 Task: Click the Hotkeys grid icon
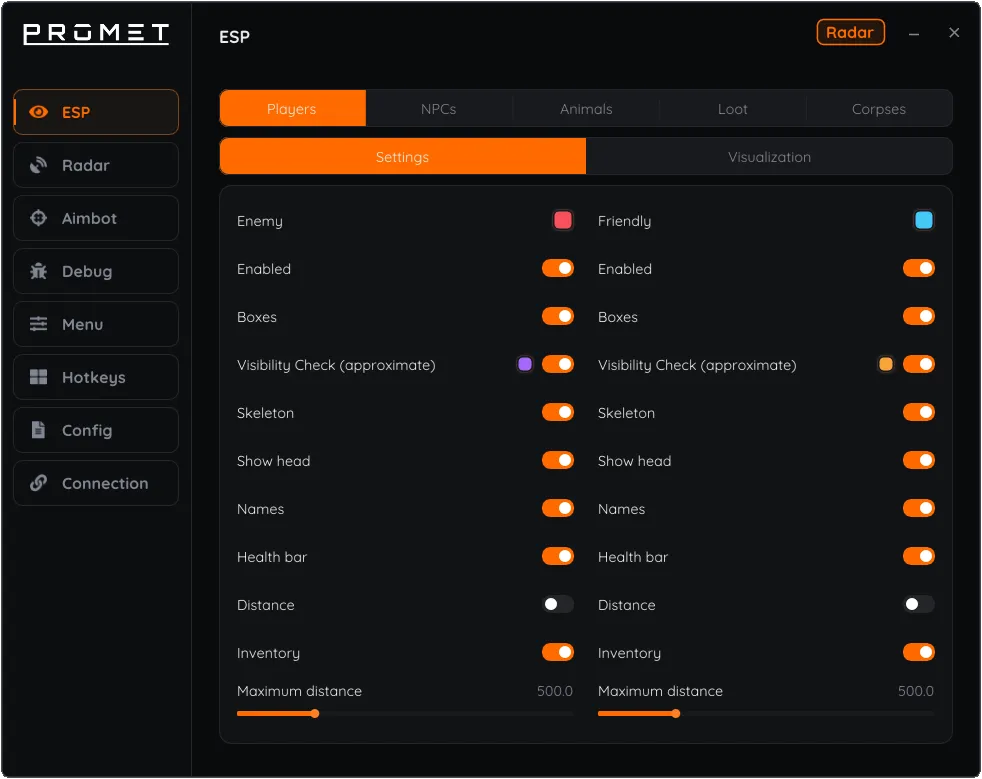(x=38, y=377)
